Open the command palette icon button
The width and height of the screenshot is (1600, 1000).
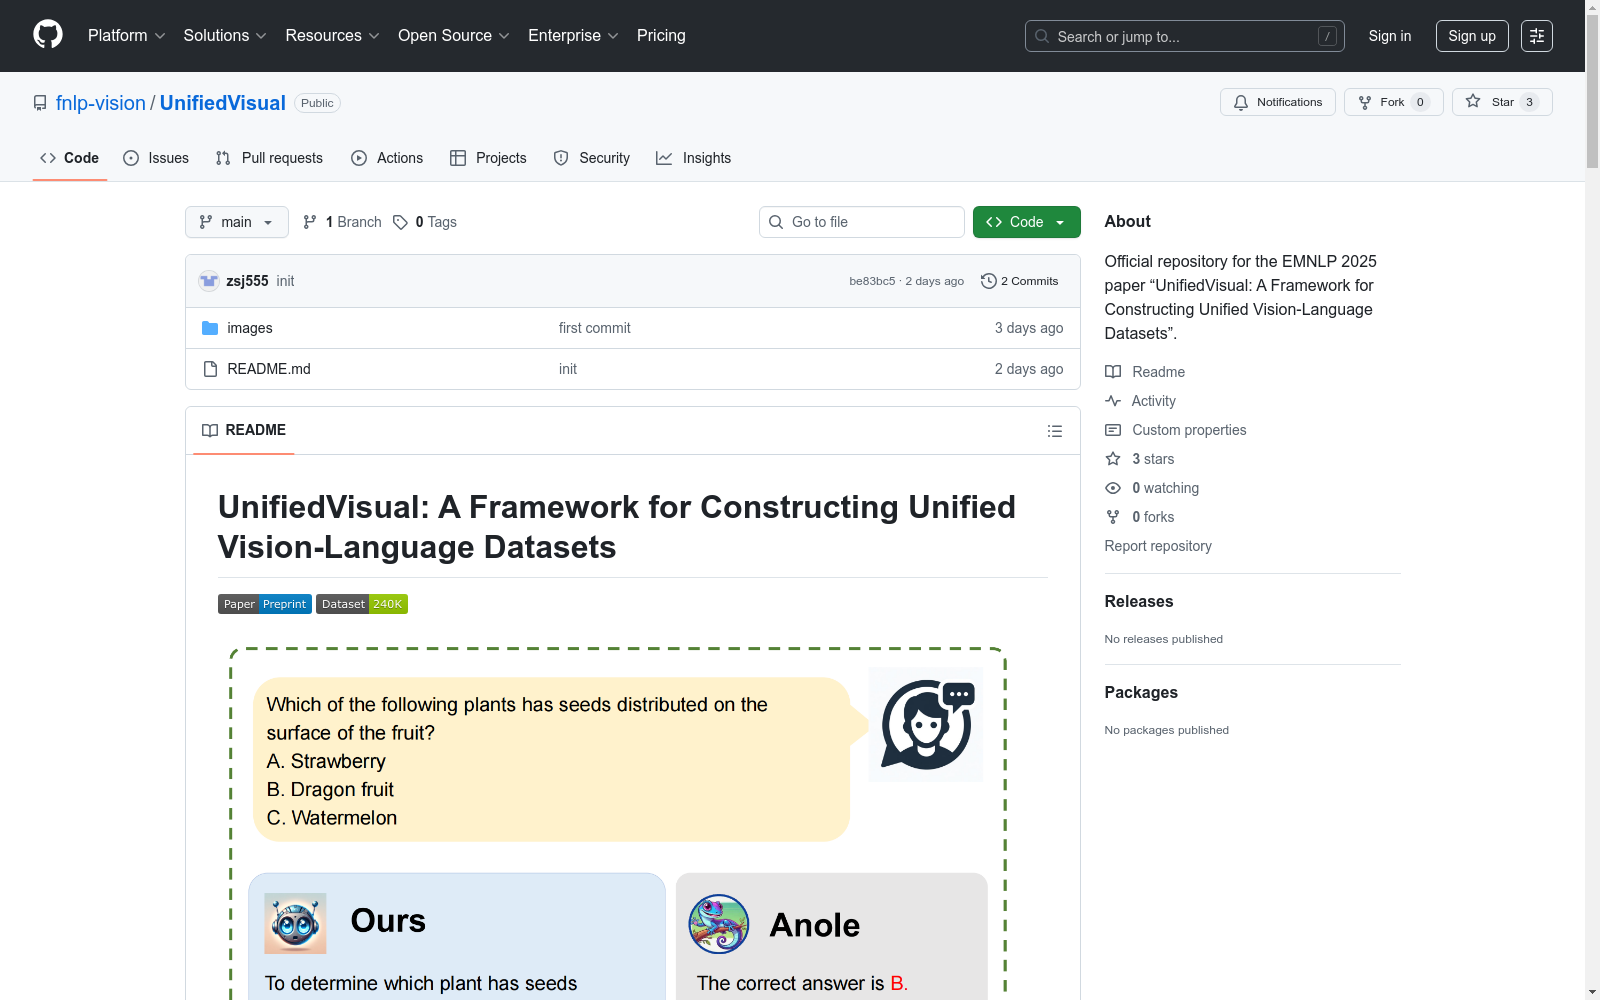point(1537,36)
